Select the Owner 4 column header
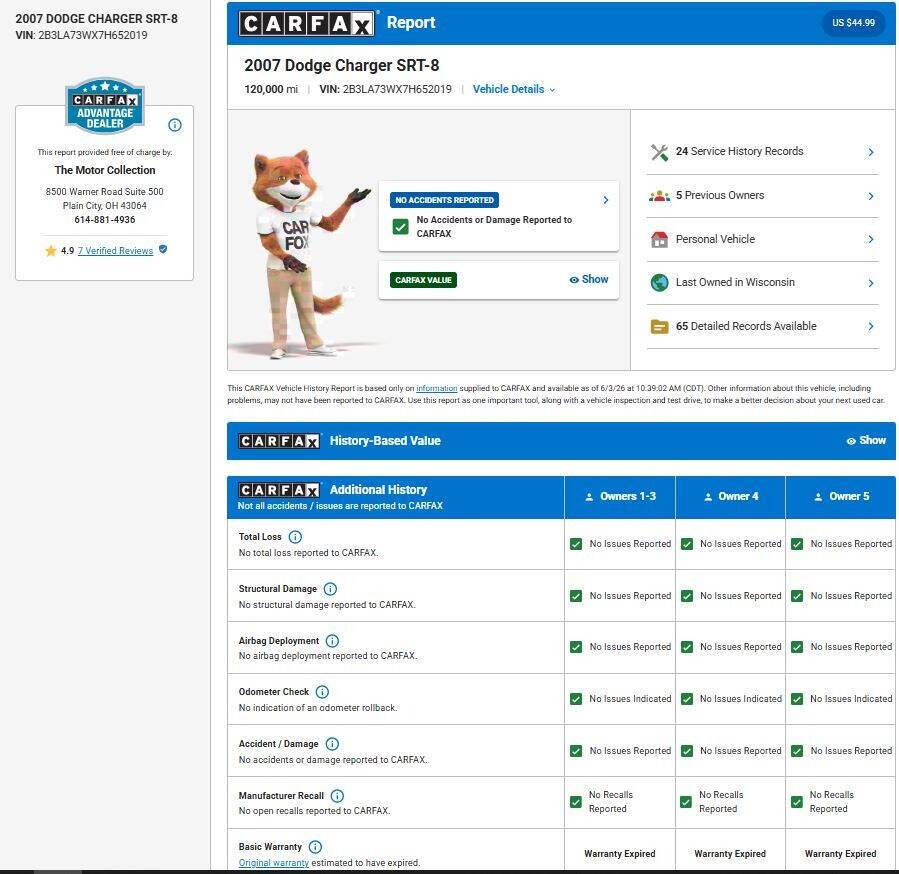Viewport: 899px width, 874px height. coord(730,497)
